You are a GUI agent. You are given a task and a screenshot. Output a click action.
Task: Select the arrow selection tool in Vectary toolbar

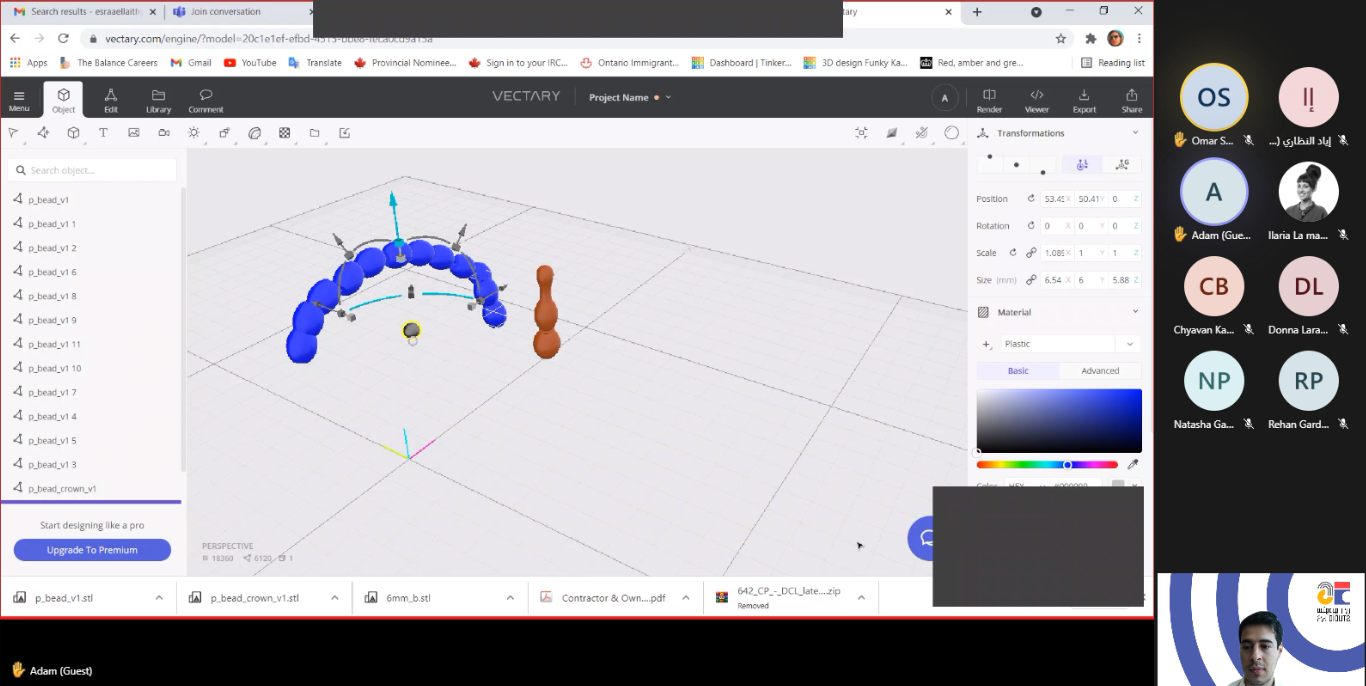(x=13, y=132)
